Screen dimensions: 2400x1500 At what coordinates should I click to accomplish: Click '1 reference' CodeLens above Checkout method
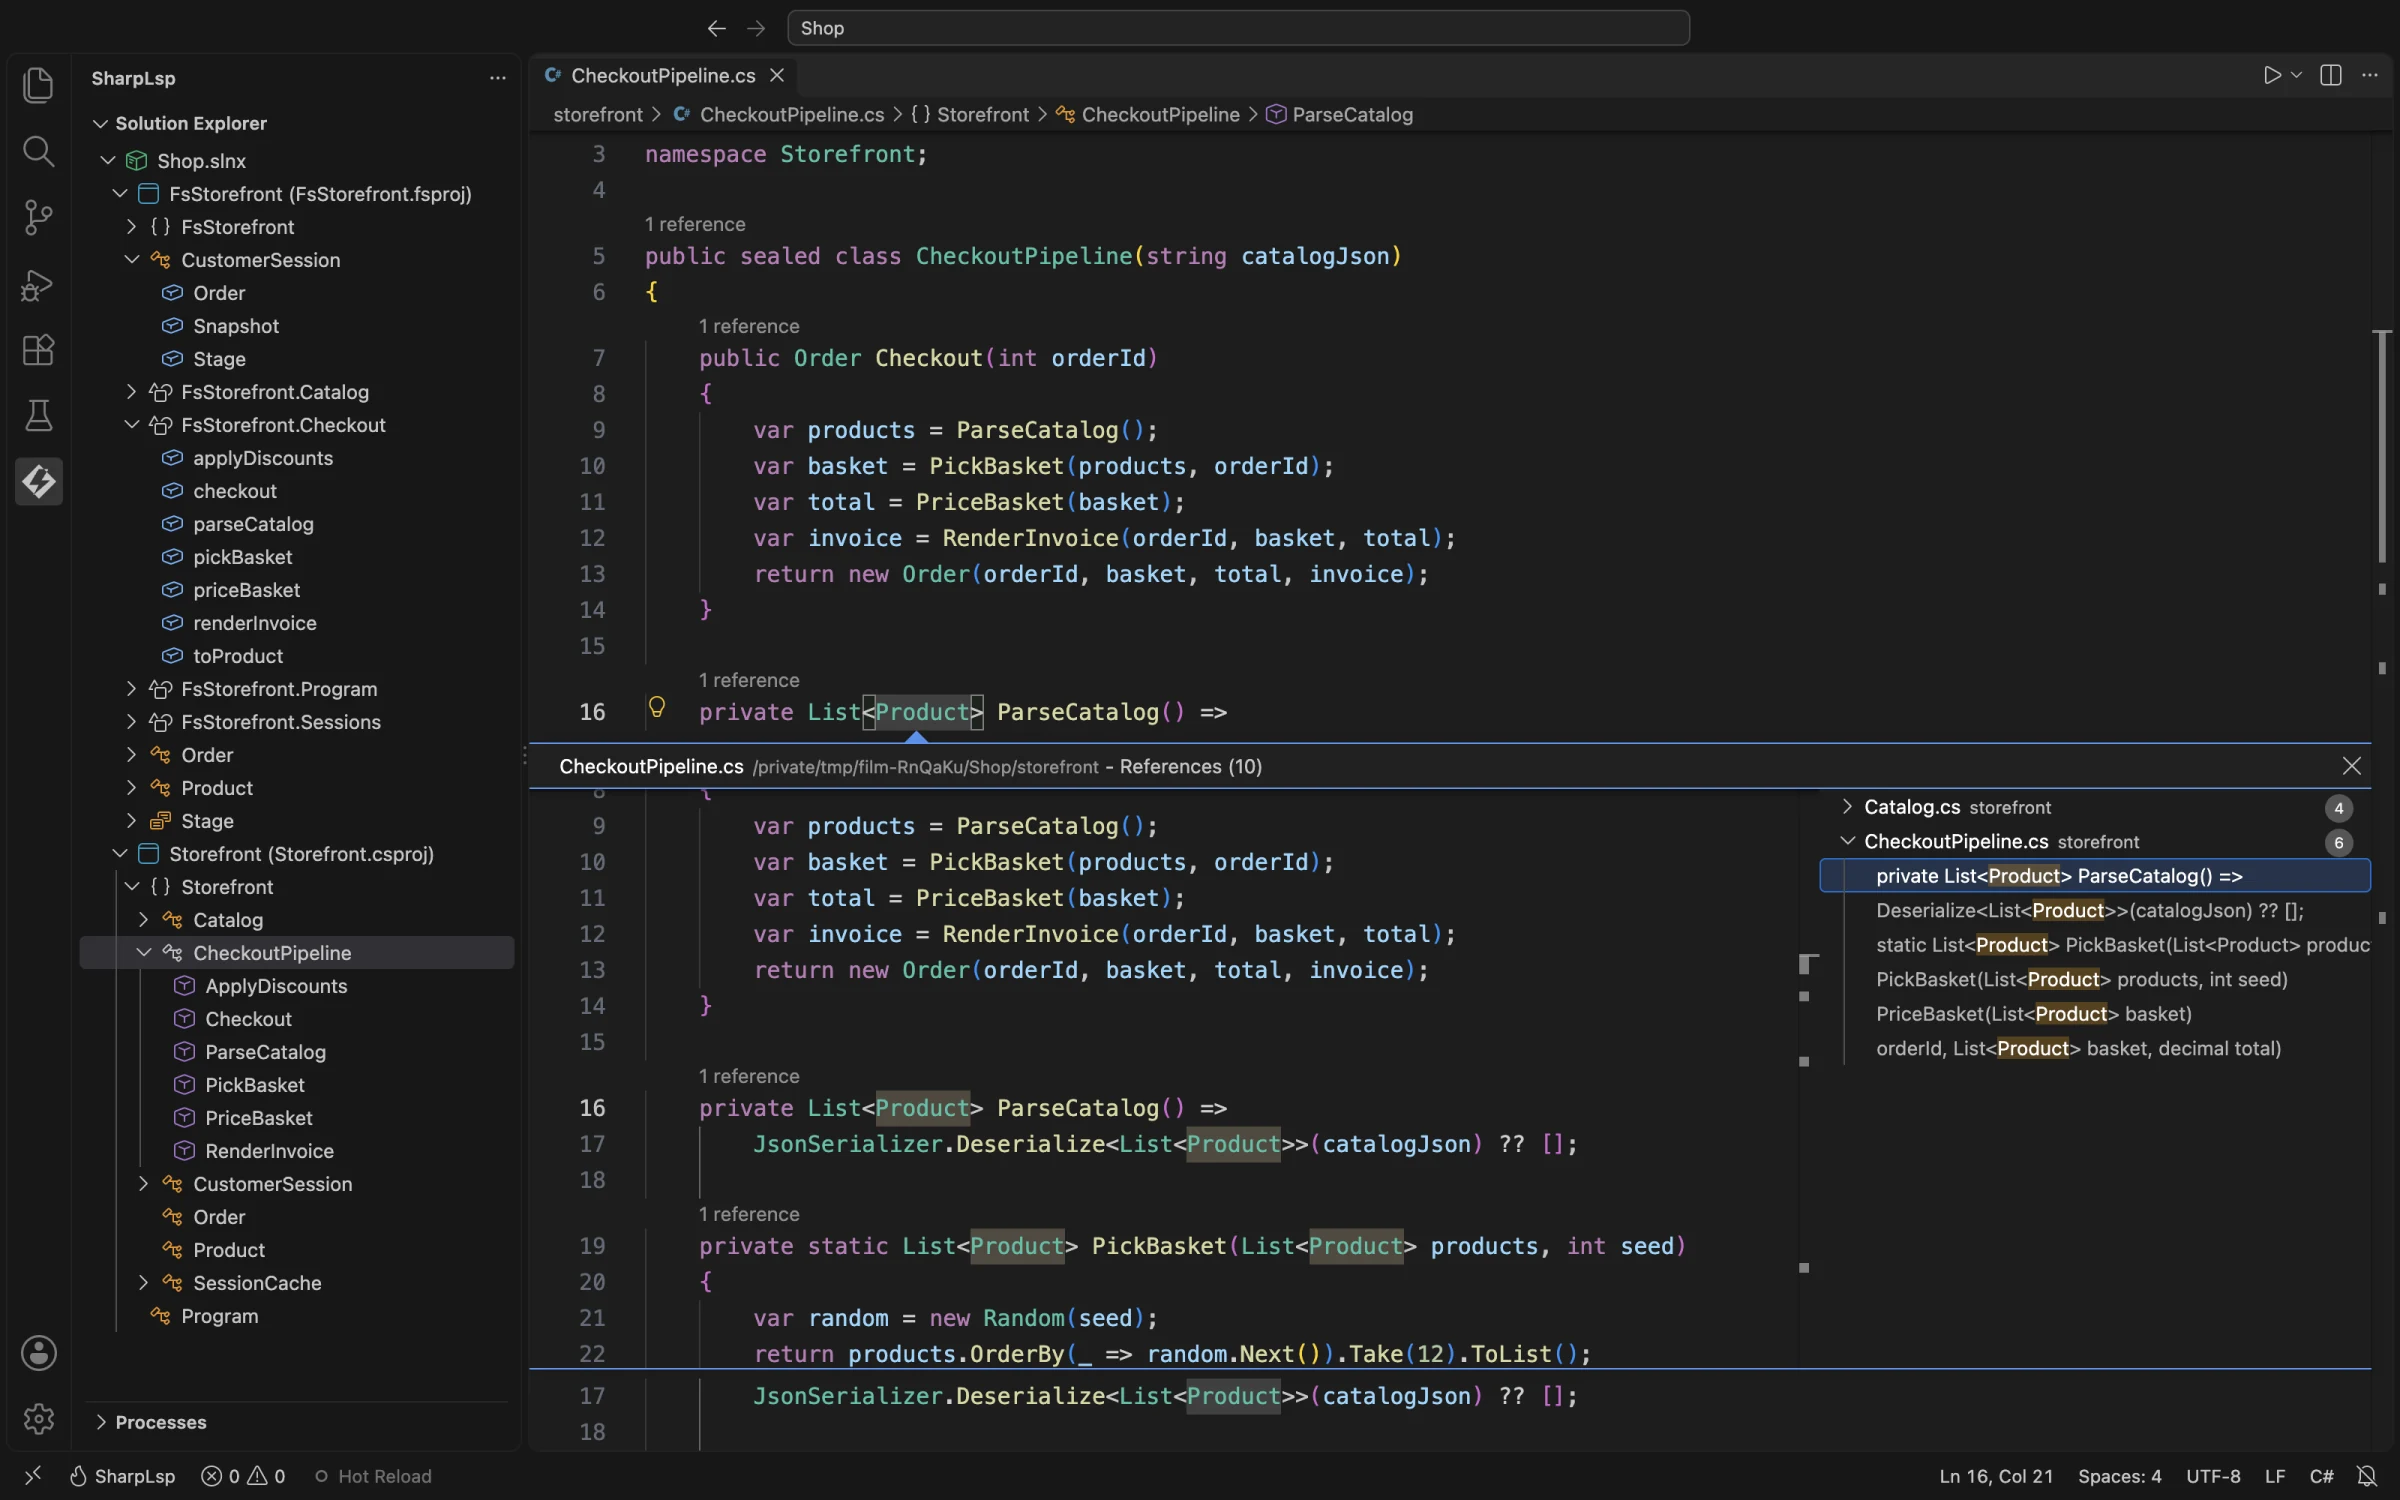[749, 326]
